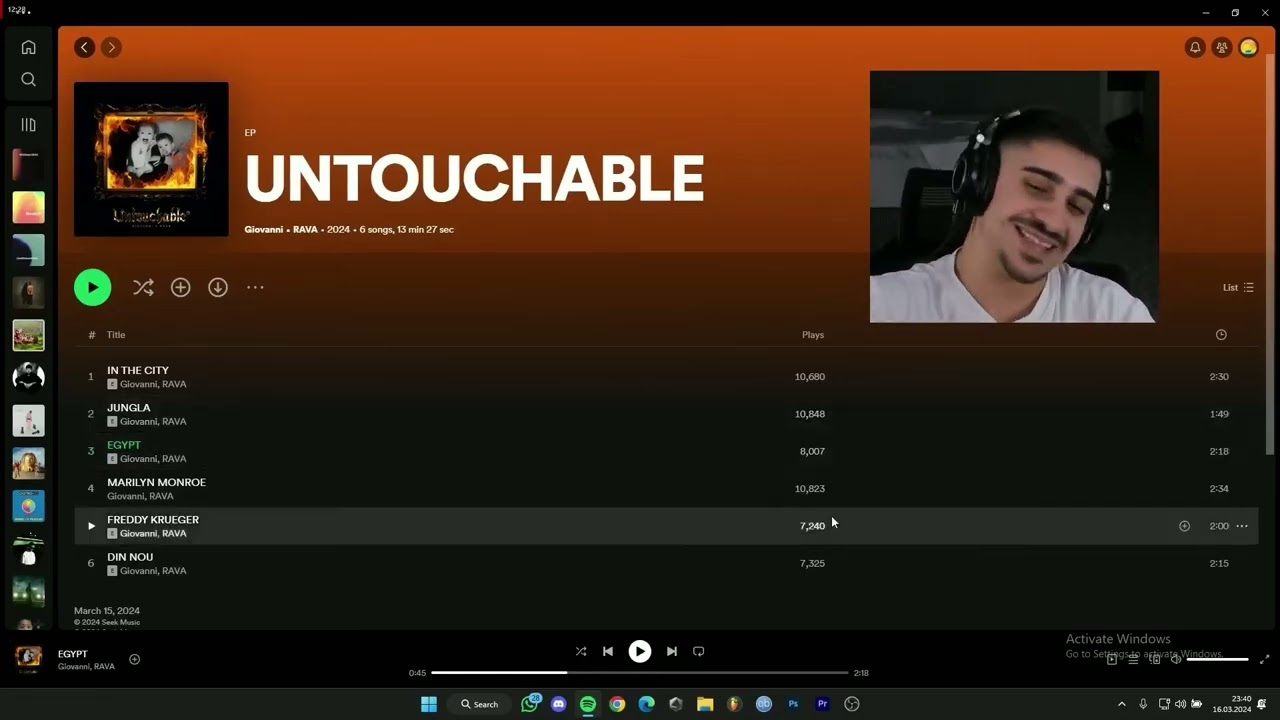
Task: Open Friend Activity people icon
Action: [1221, 47]
